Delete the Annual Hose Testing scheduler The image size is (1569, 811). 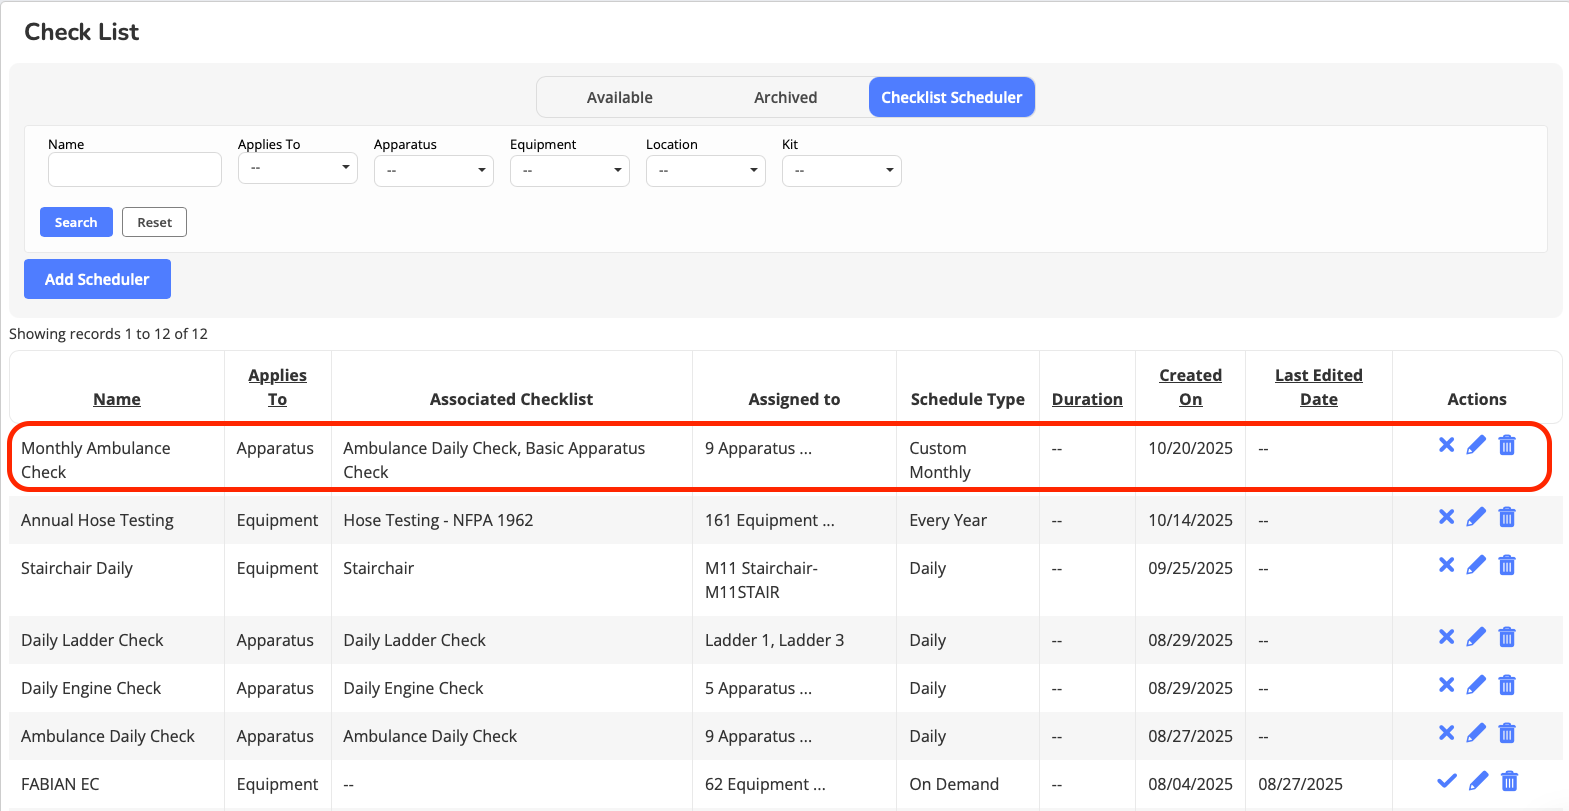(1507, 517)
